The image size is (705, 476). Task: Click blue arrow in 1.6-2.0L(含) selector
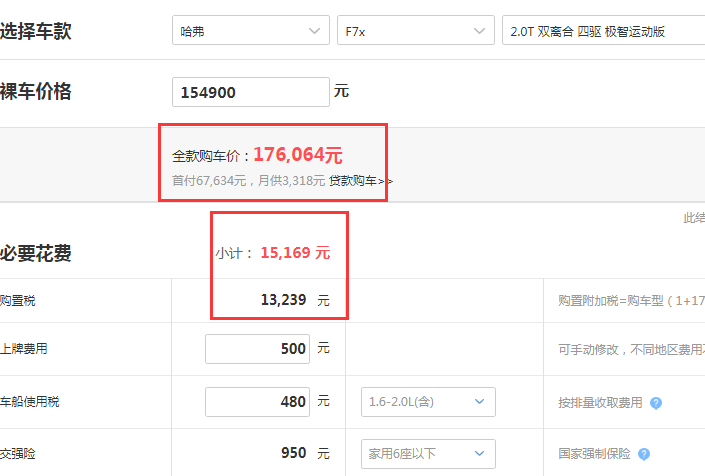click(480, 401)
